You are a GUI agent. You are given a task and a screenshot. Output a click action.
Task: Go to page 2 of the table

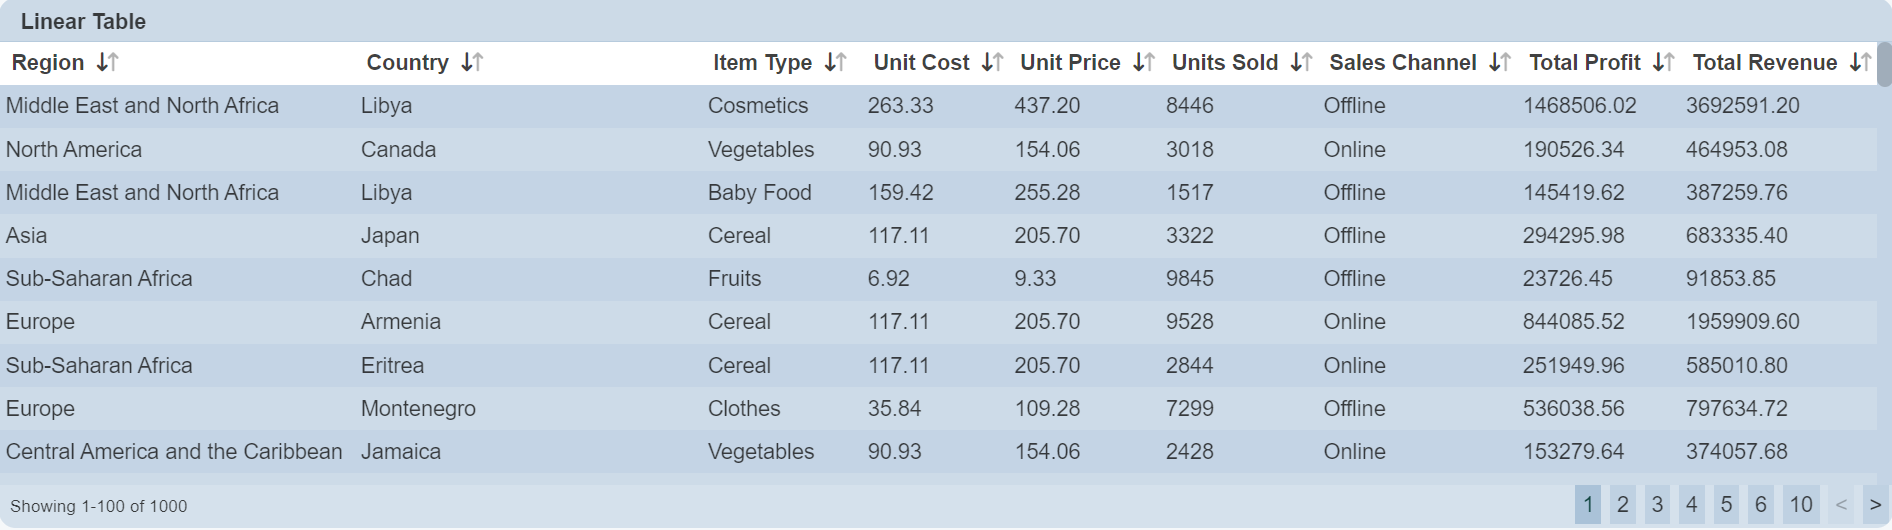tap(1623, 504)
